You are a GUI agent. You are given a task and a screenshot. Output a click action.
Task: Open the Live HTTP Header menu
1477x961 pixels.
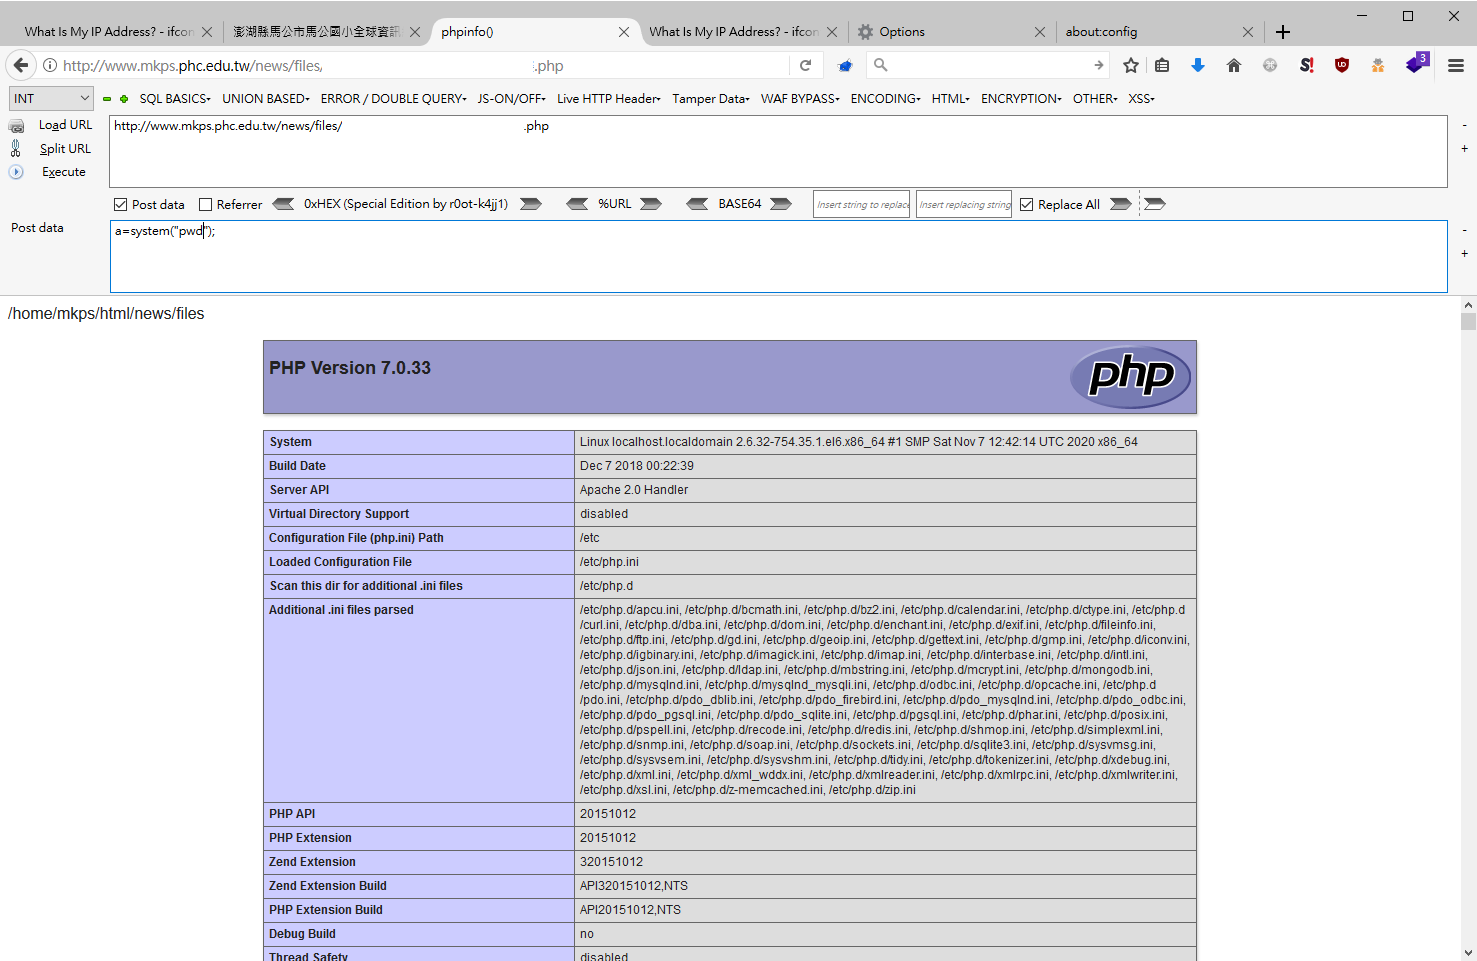[609, 99]
